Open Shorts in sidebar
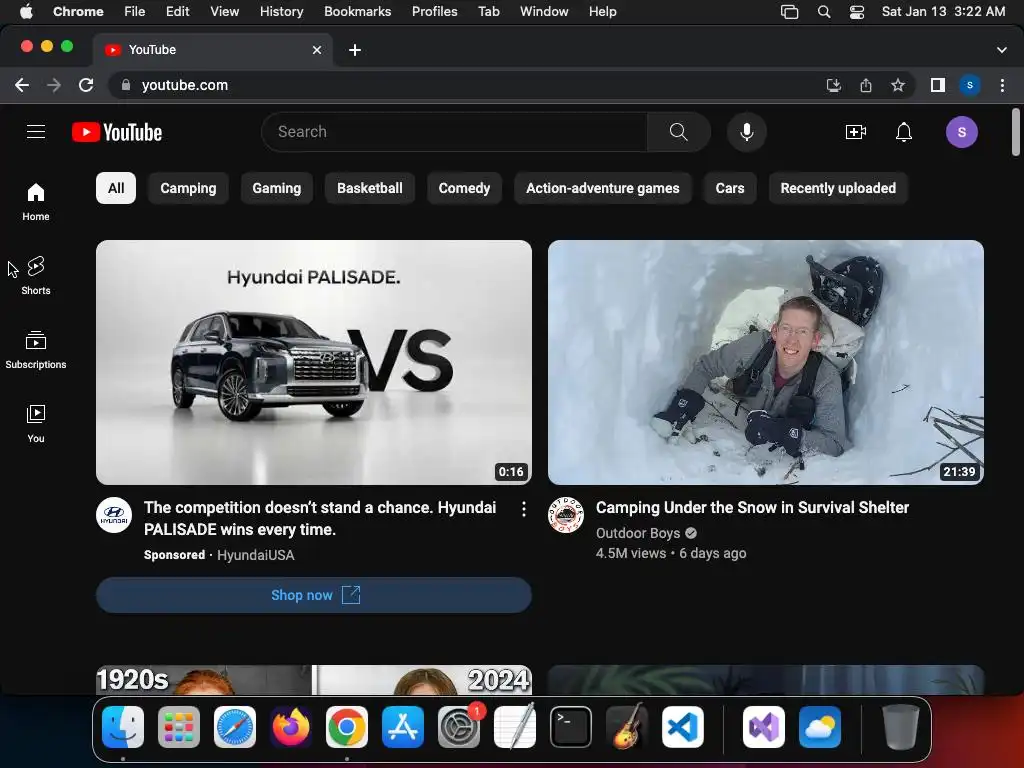The height and width of the screenshot is (768, 1024). 36,276
